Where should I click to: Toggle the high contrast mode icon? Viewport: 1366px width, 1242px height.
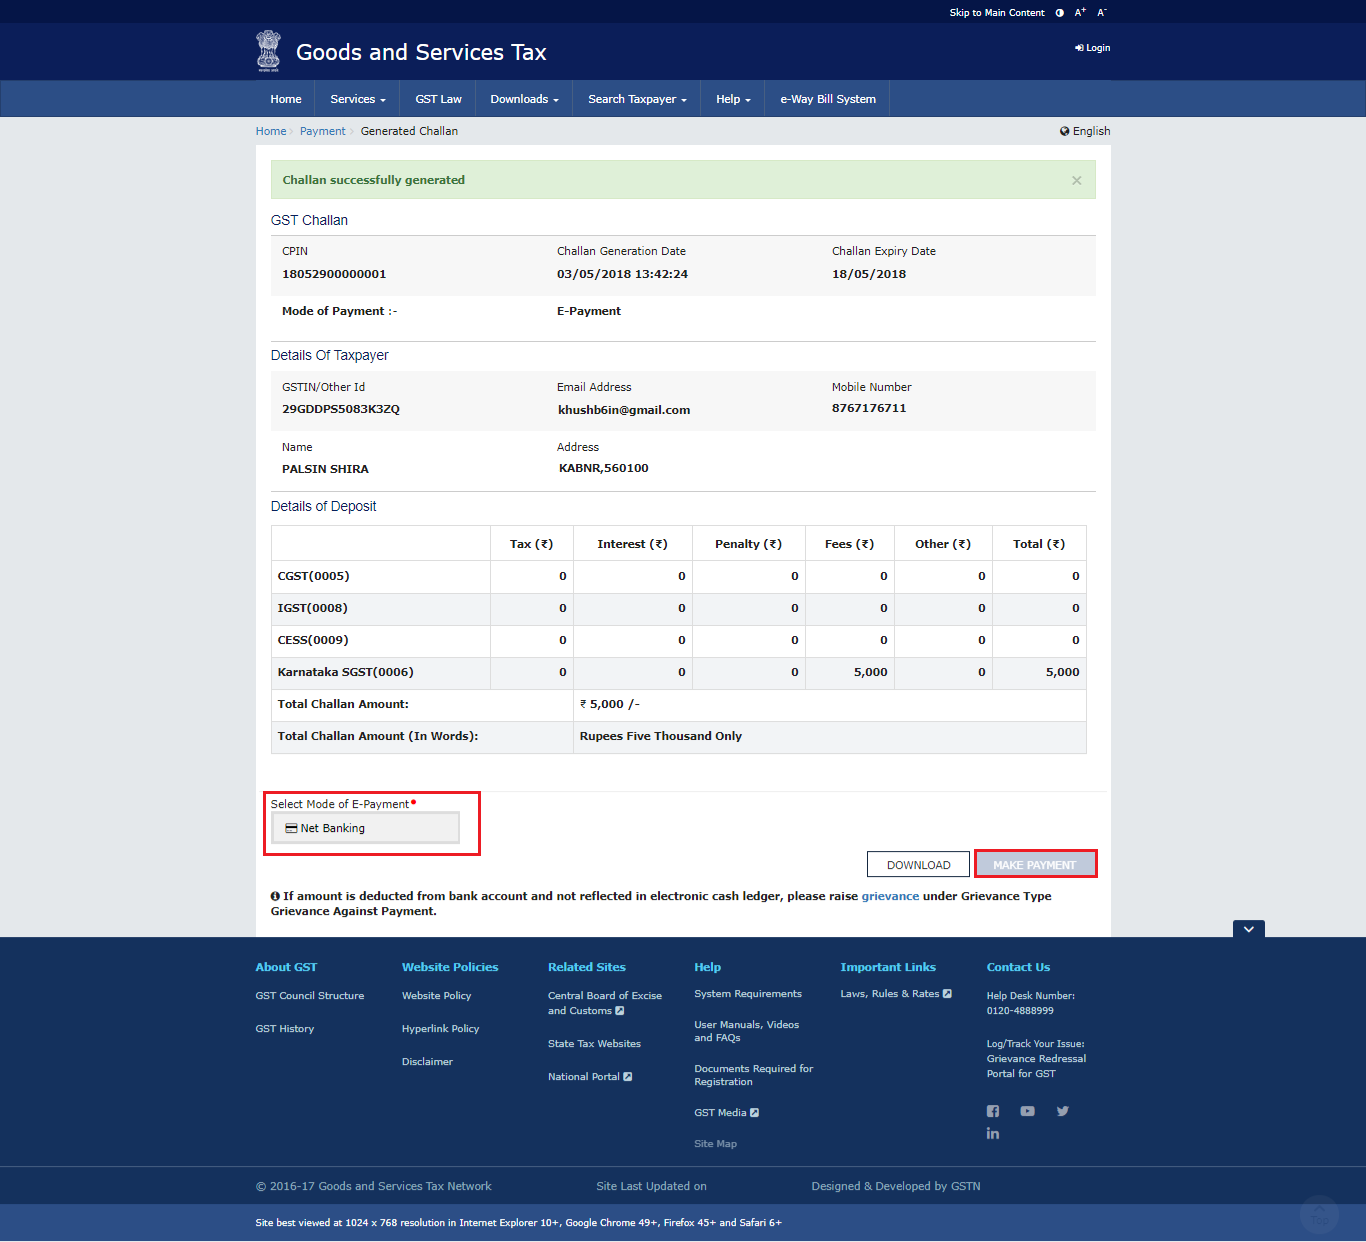pos(1059,13)
